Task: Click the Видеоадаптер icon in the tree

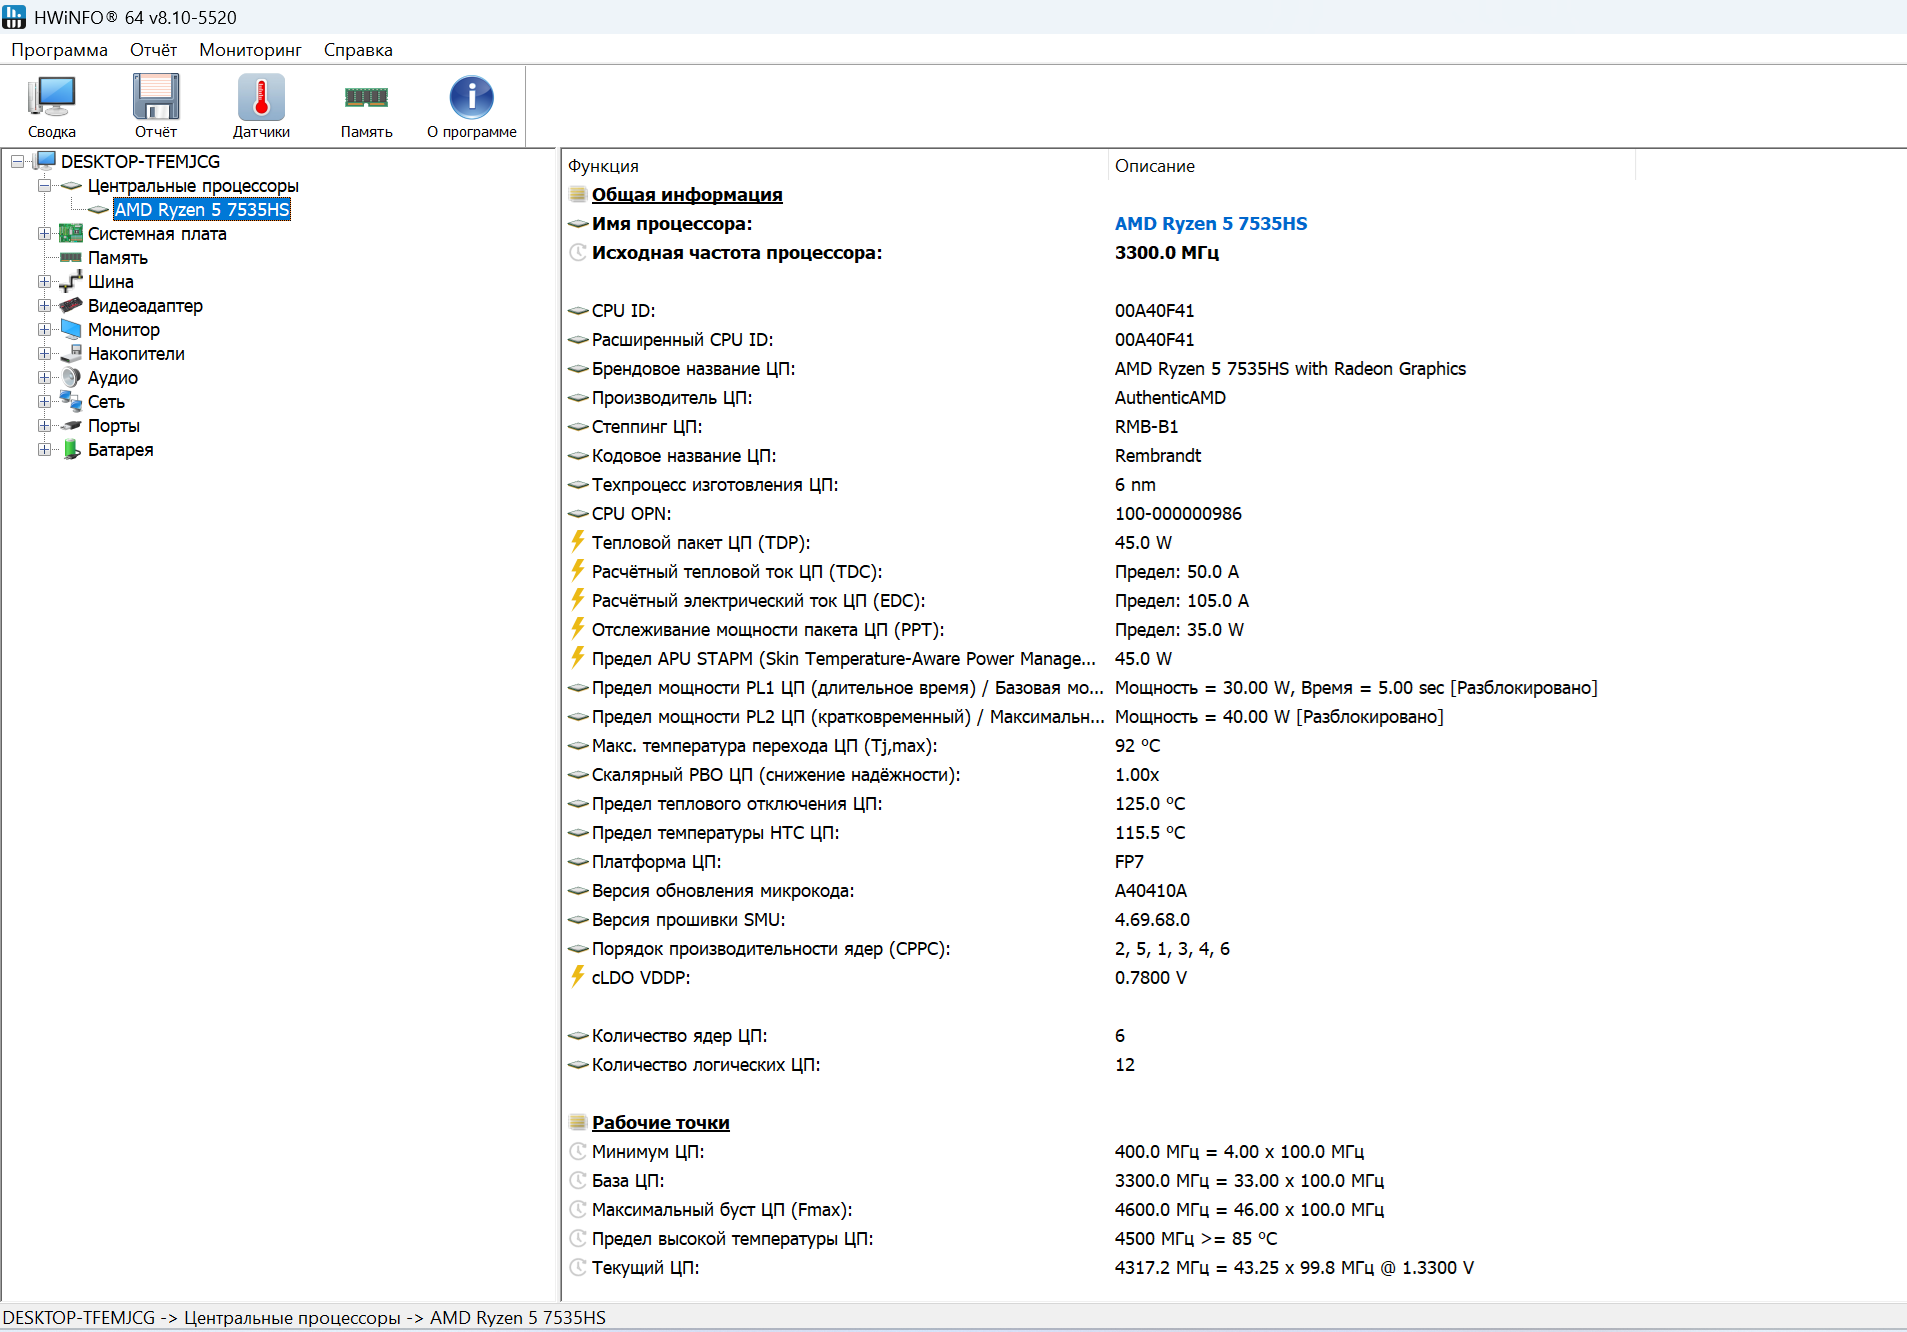Action: [71, 306]
